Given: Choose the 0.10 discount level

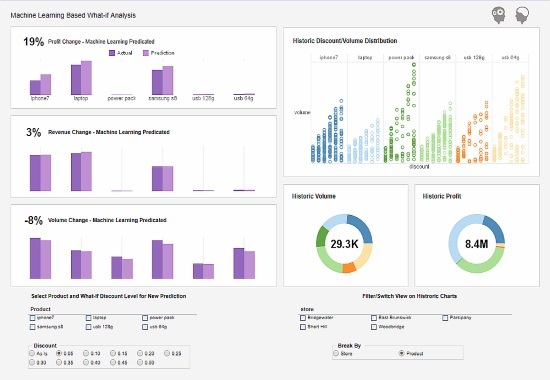Looking at the screenshot, I should [x=86, y=353].
